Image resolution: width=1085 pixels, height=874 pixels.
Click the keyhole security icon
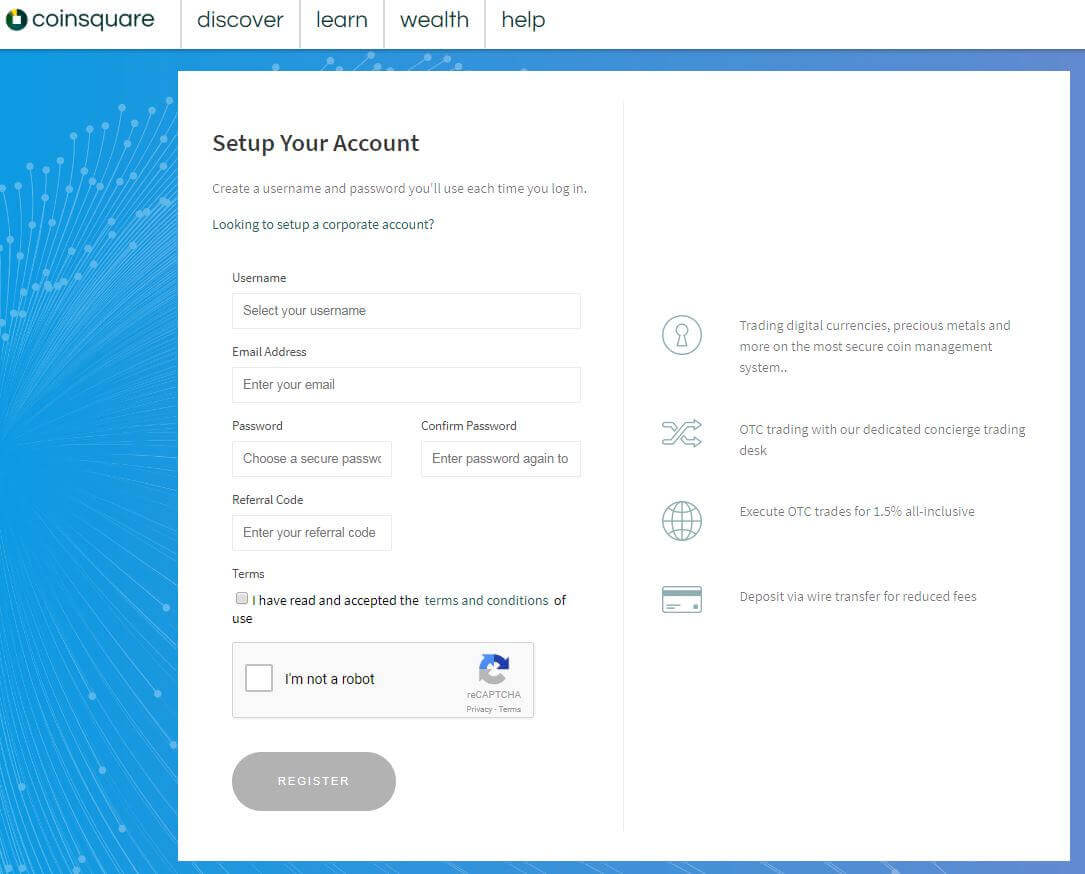click(x=682, y=335)
